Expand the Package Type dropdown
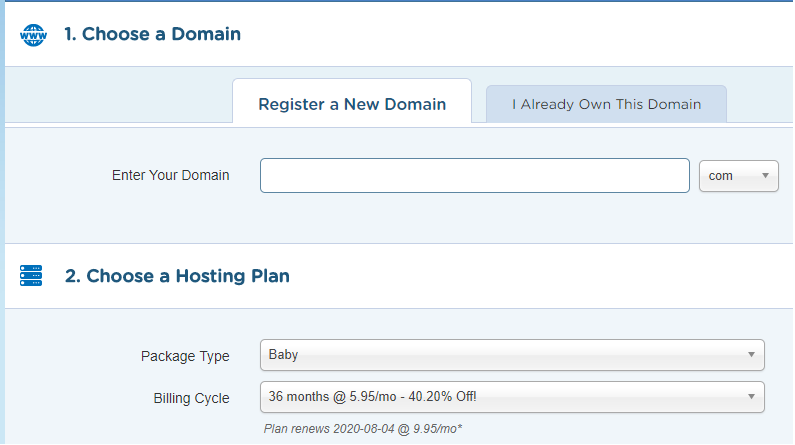The height and width of the screenshot is (445, 795). (x=512, y=355)
